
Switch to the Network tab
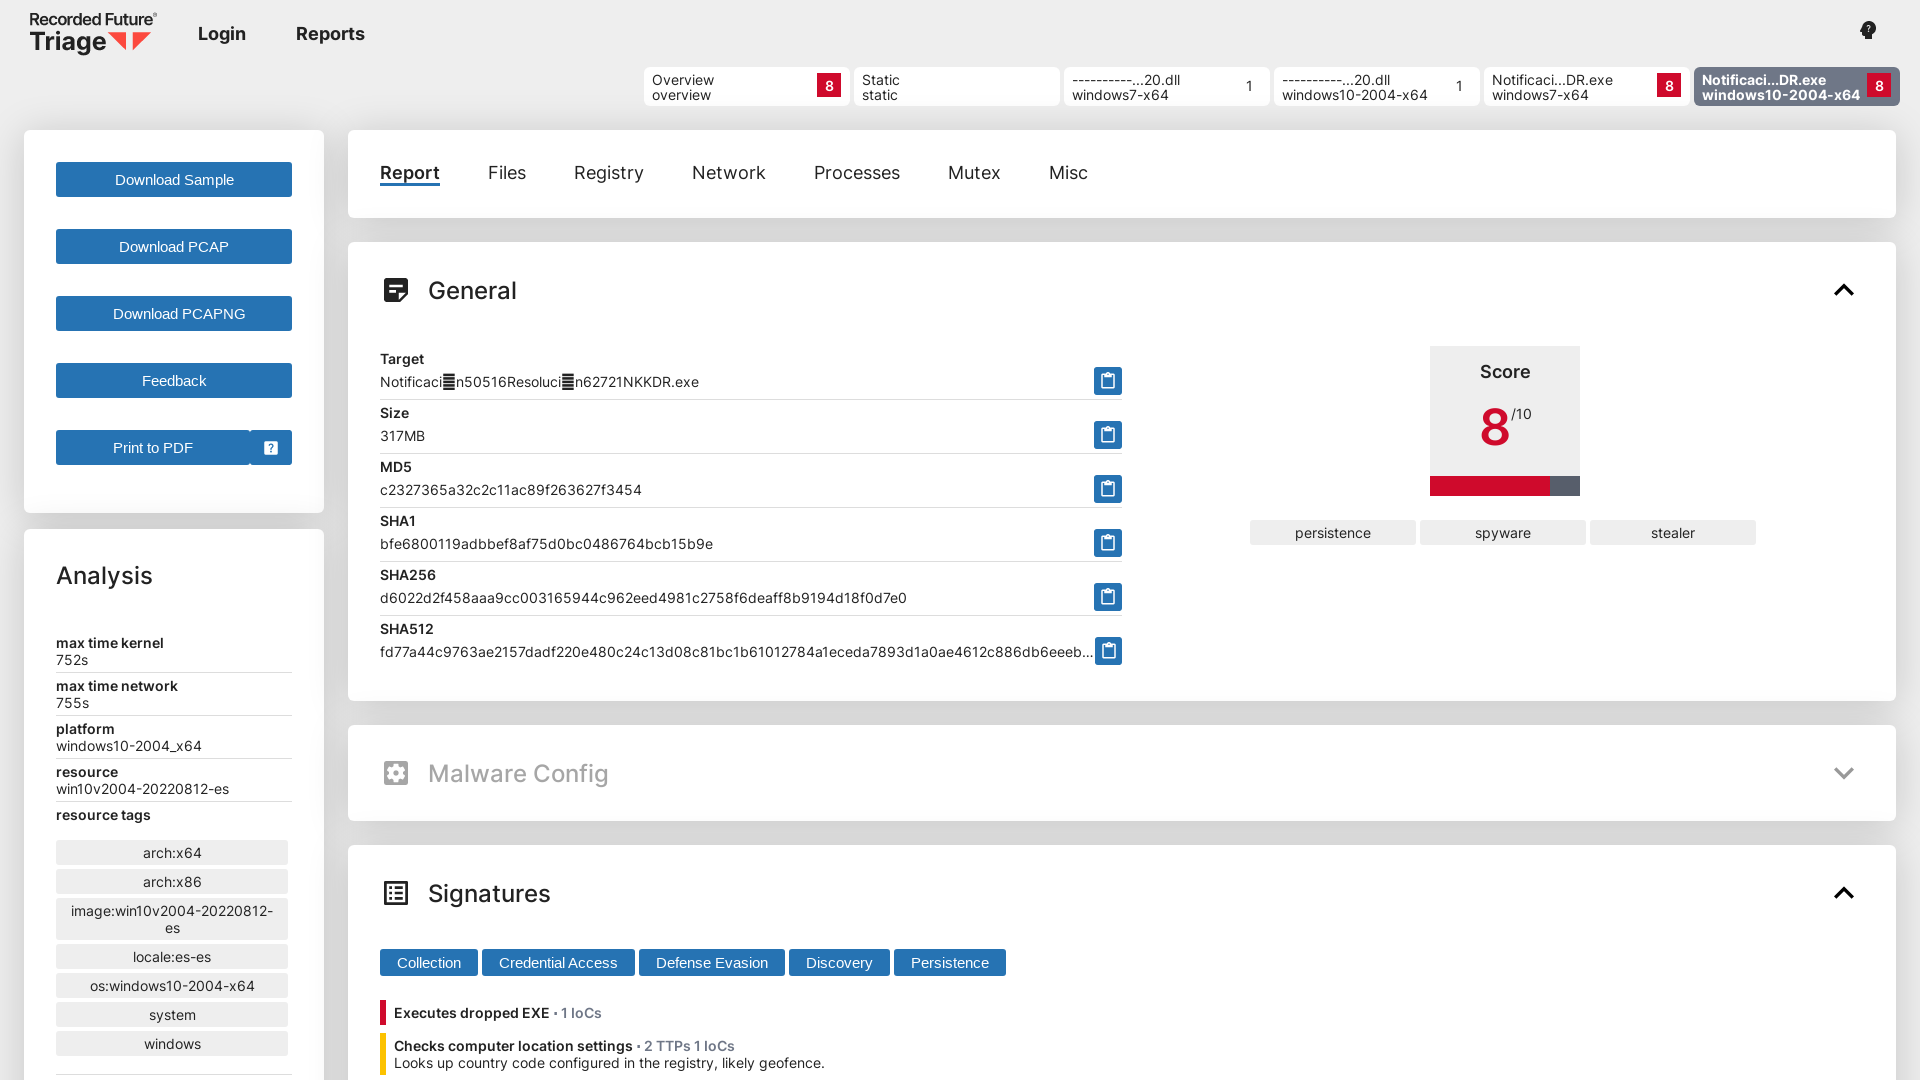[728, 172]
